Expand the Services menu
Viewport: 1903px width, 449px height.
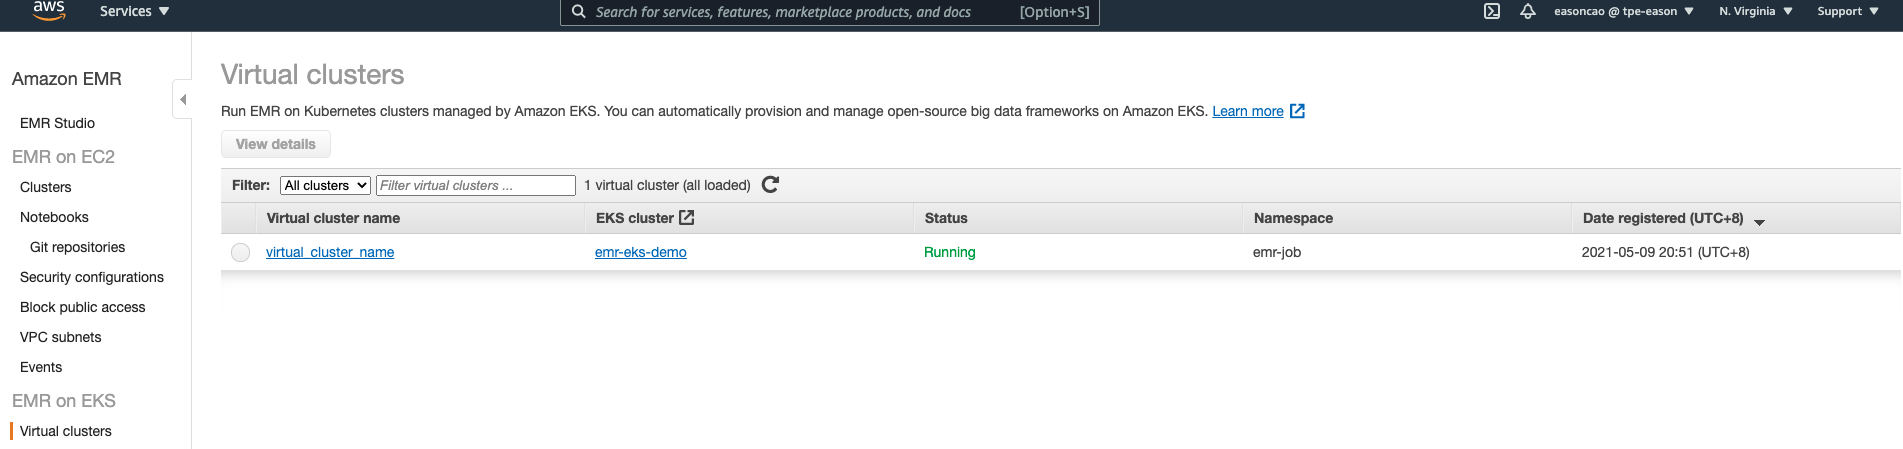(x=134, y=12)
